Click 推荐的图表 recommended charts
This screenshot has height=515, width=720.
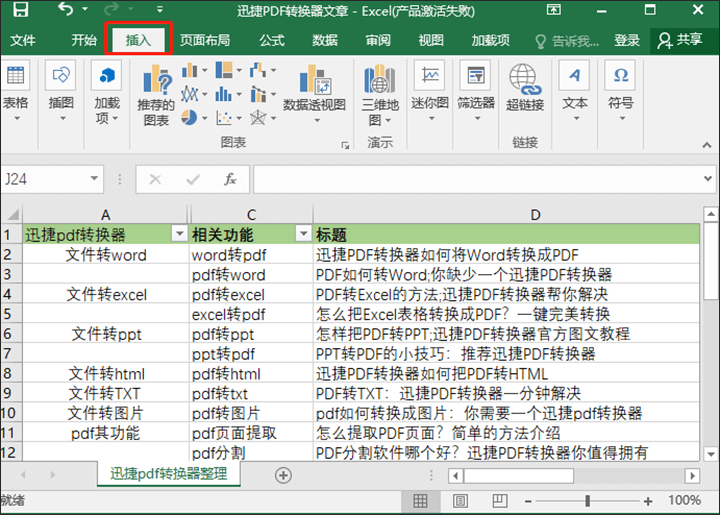point(156,95)
